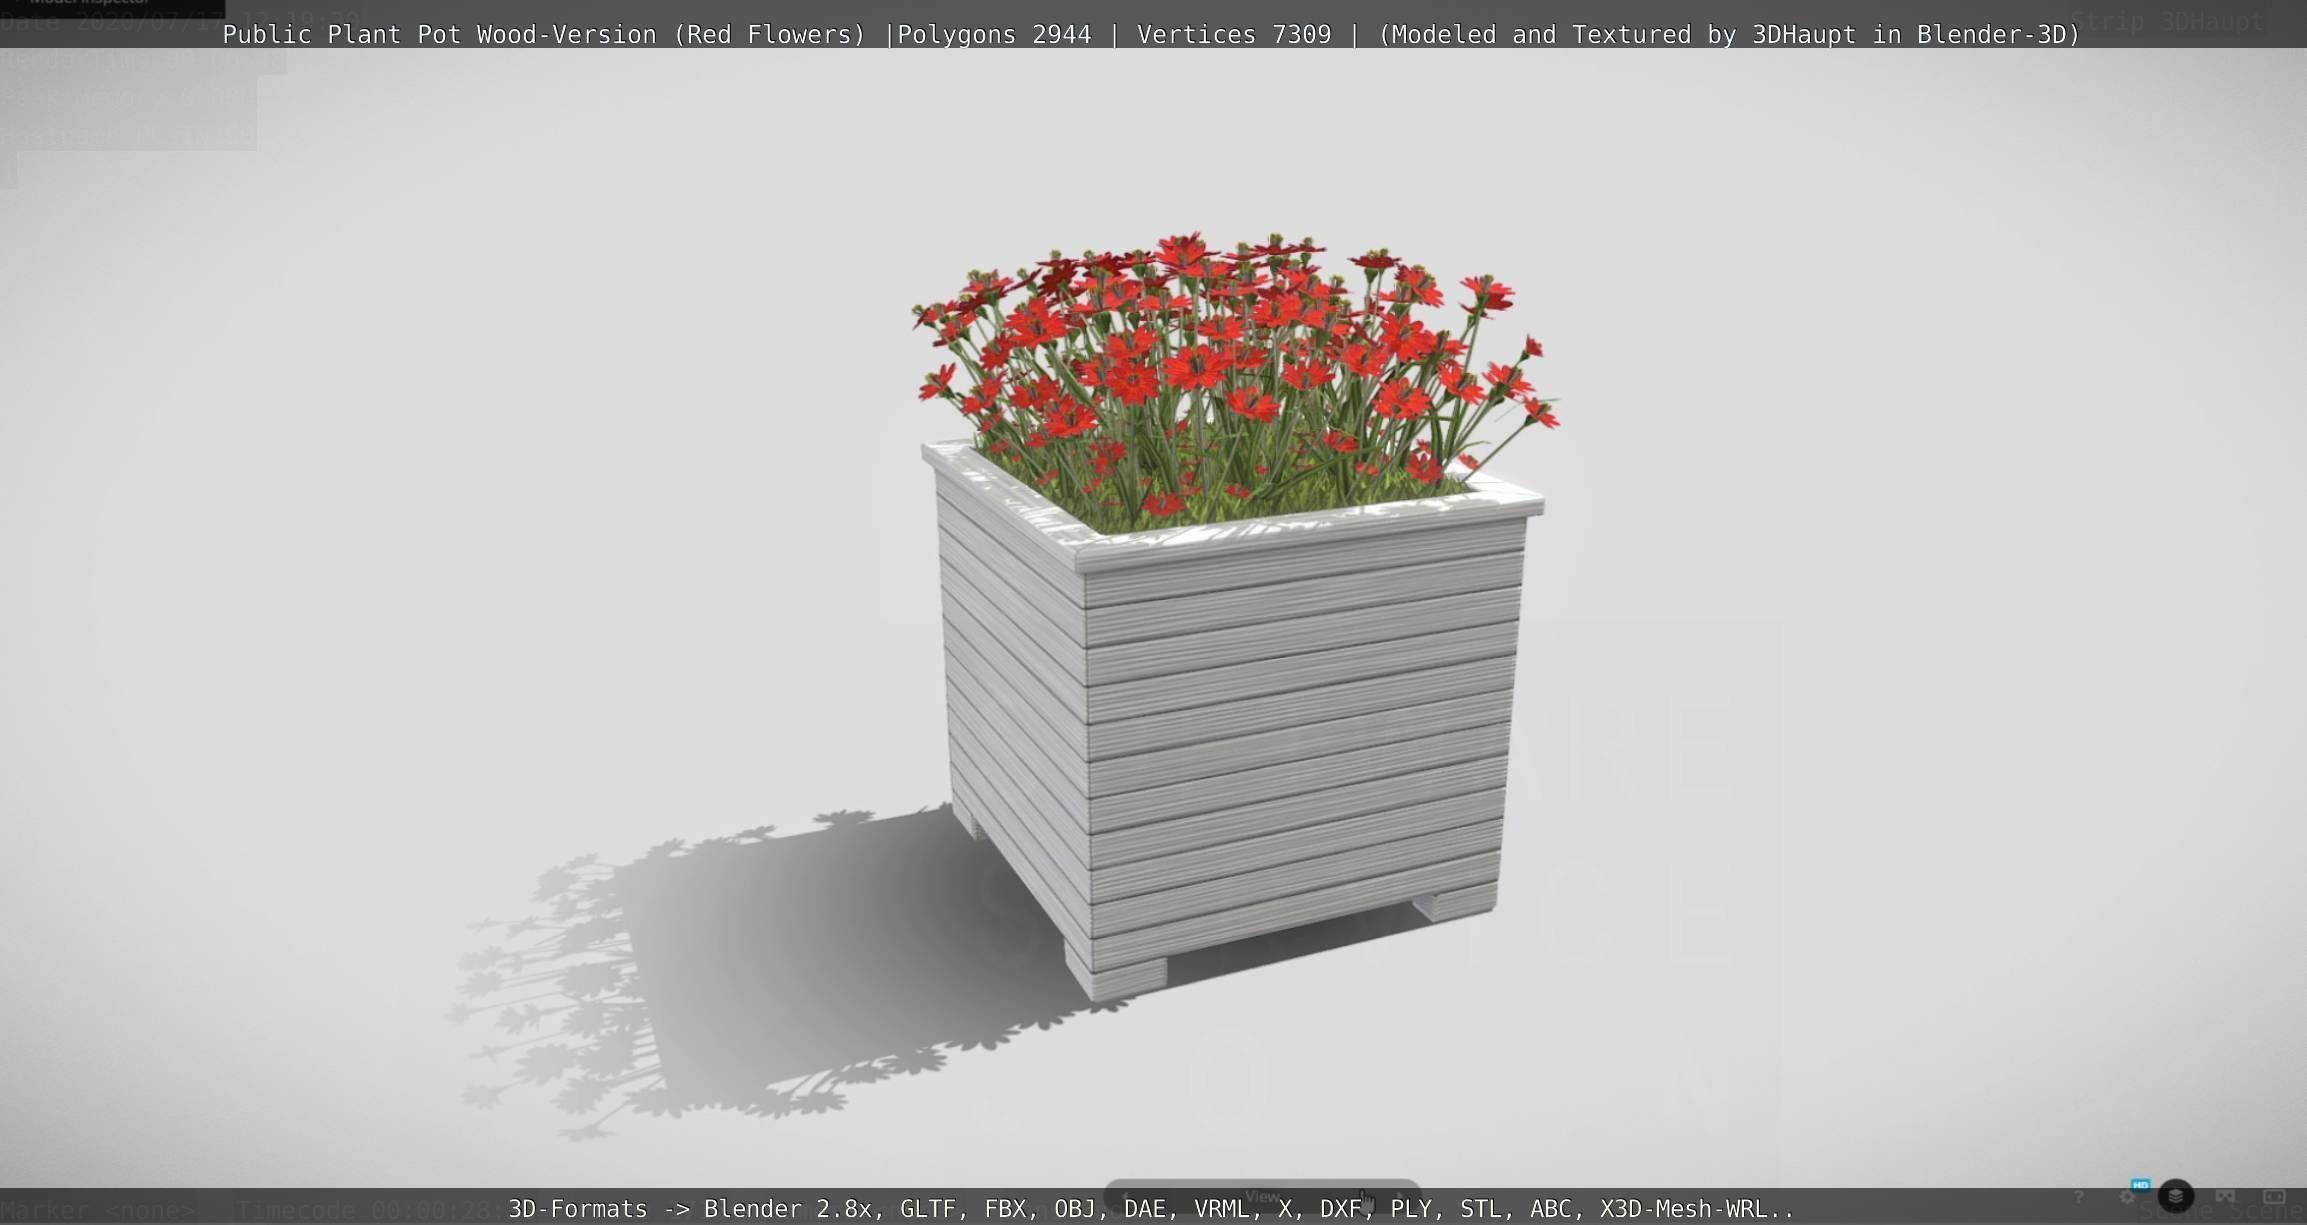The image size is (2307, 1225).
Task: Click the 'Vertices 7309' text
Action: pos(1234,35)
